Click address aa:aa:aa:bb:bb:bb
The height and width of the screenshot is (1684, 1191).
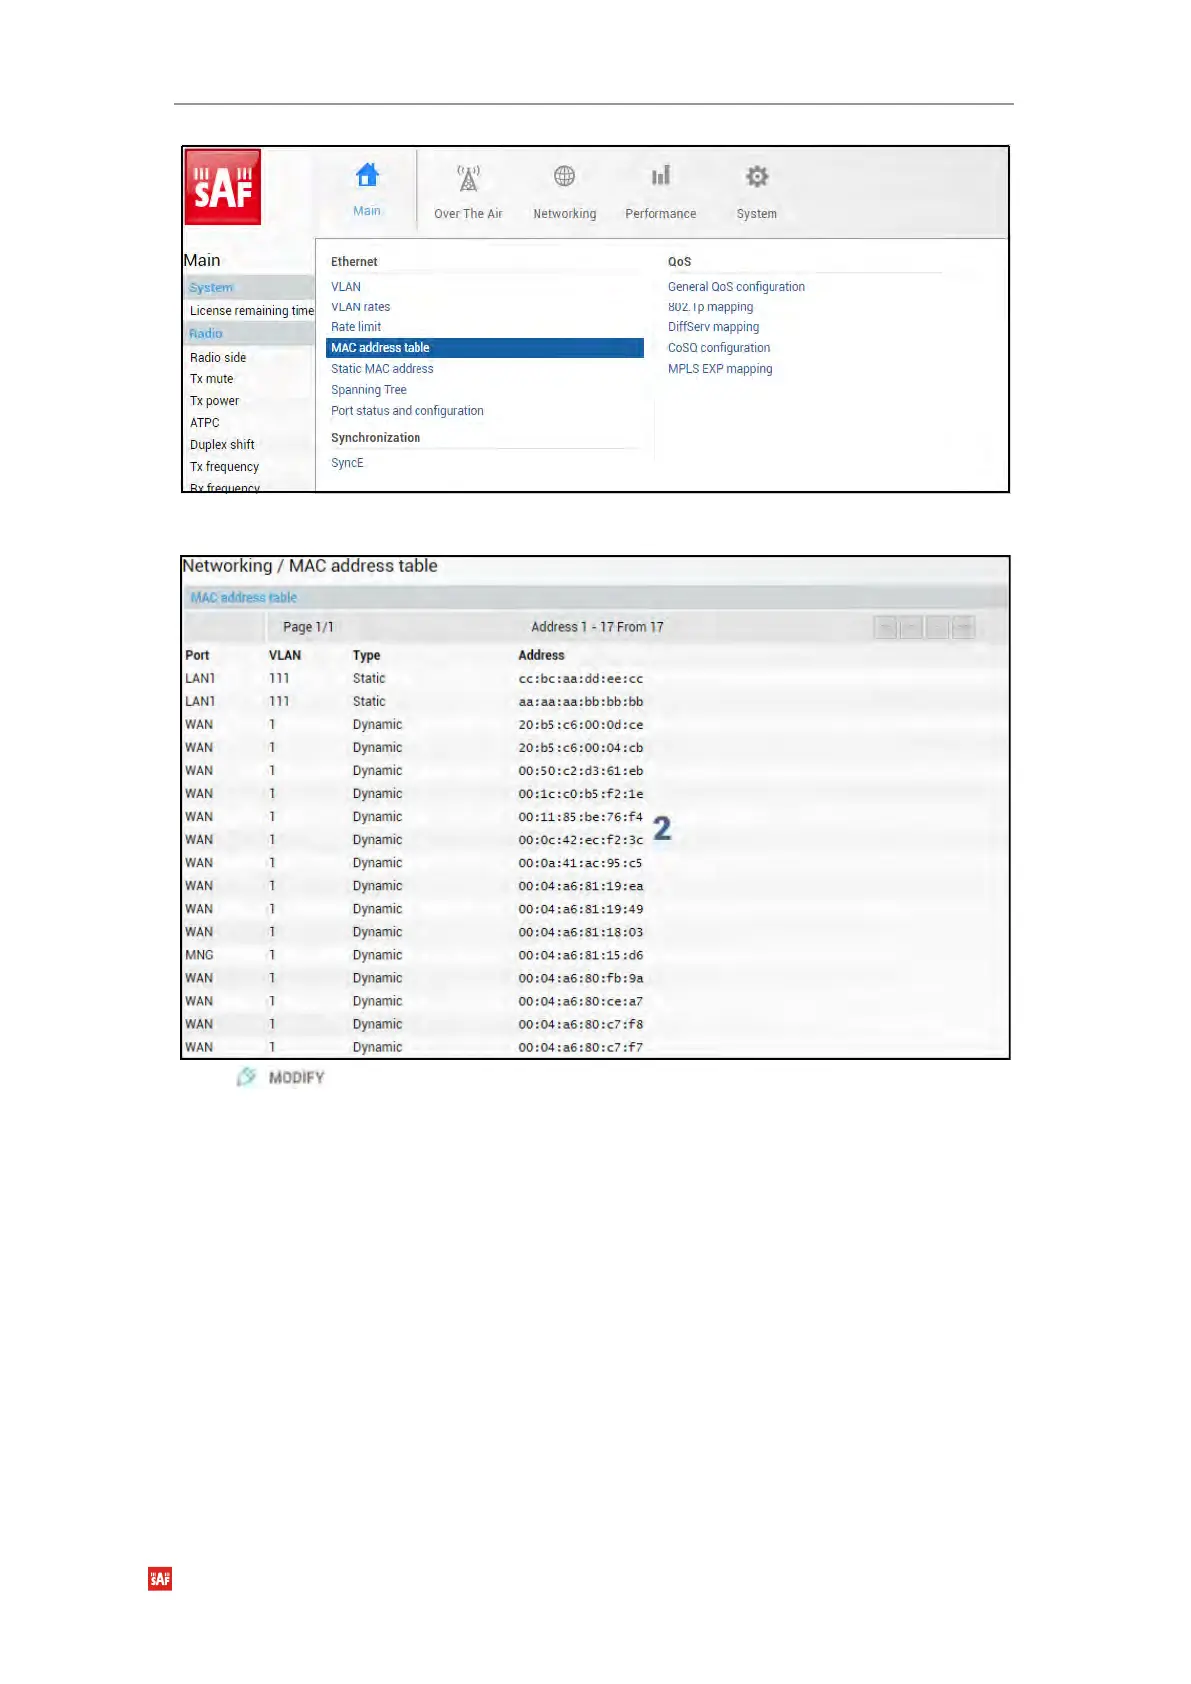(581, 701)
